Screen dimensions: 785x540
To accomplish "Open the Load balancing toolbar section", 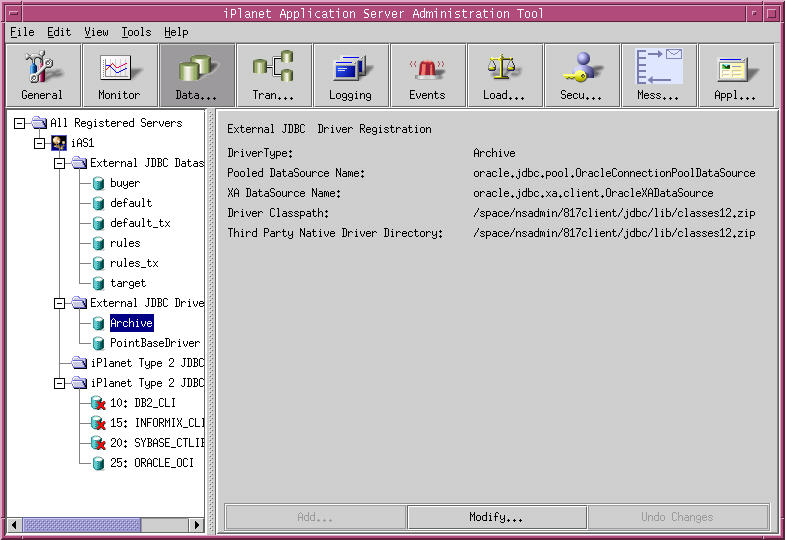I will pyautogui.click(x=505, y=75).
